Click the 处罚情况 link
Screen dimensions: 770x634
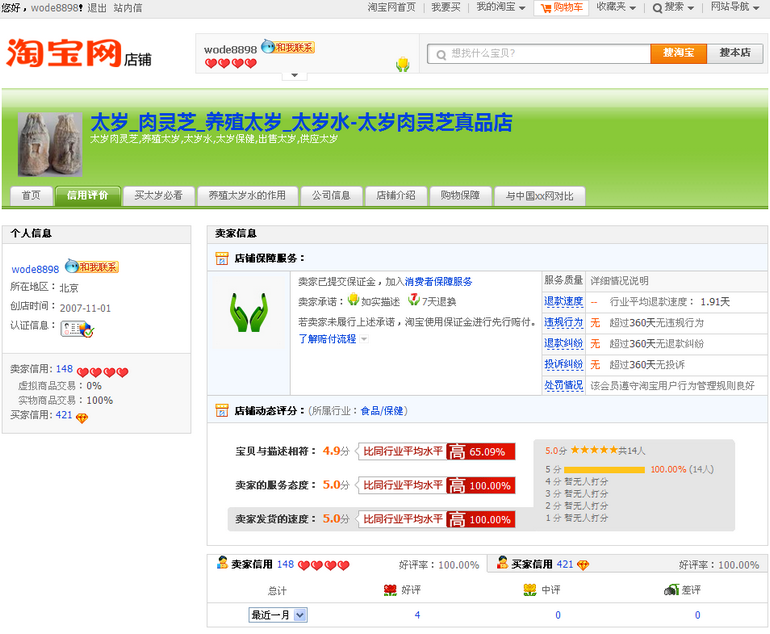click(x=563, y=386)
